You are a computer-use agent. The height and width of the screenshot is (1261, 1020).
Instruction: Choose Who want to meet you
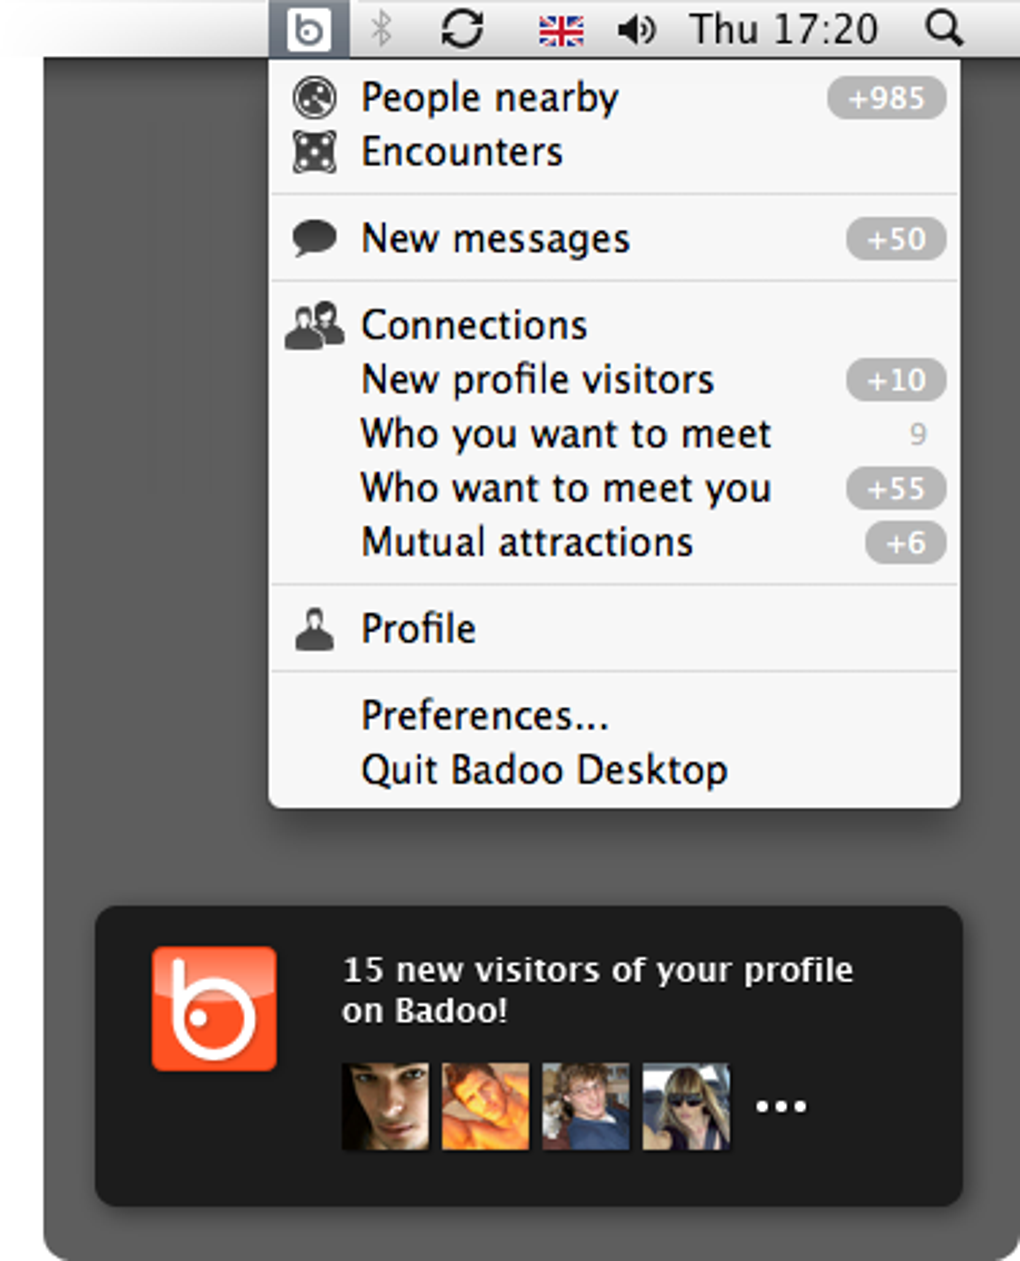pos(565,489)
